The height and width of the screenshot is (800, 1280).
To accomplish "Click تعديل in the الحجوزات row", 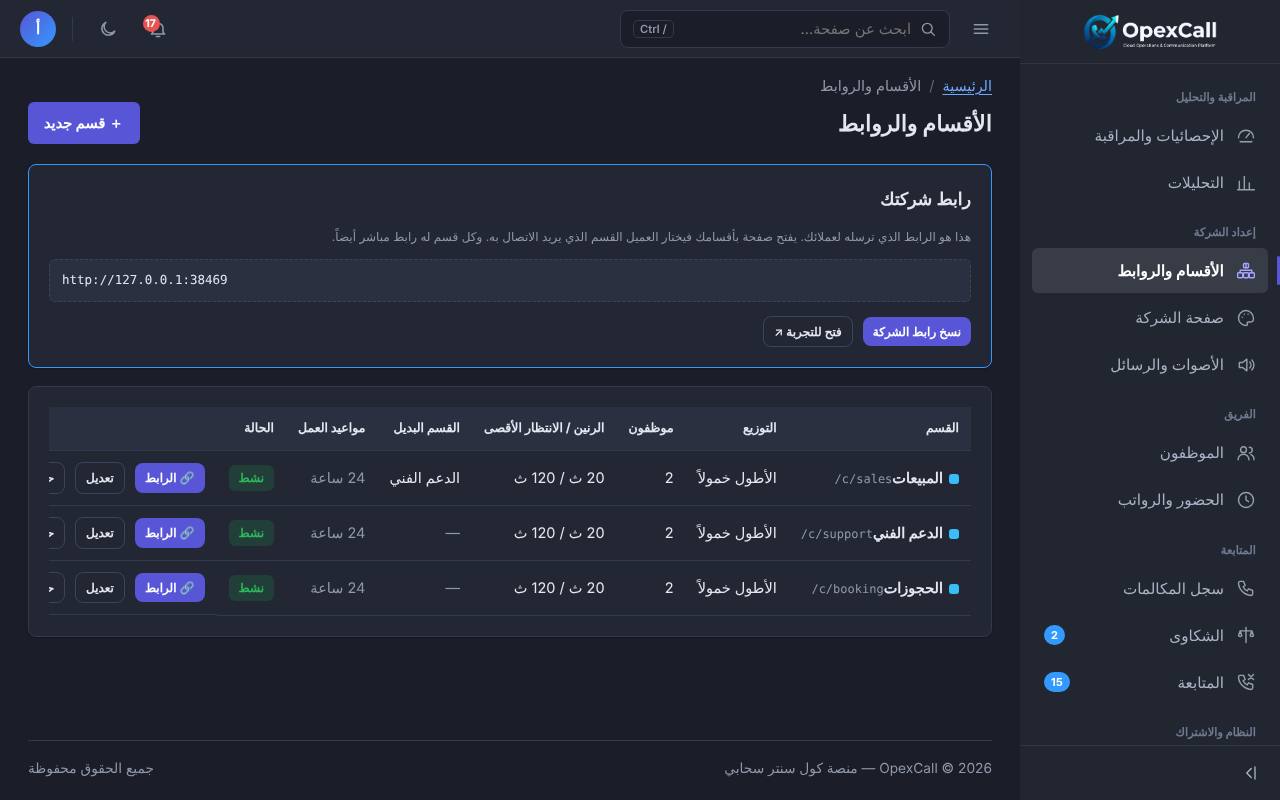I will 100,588.
